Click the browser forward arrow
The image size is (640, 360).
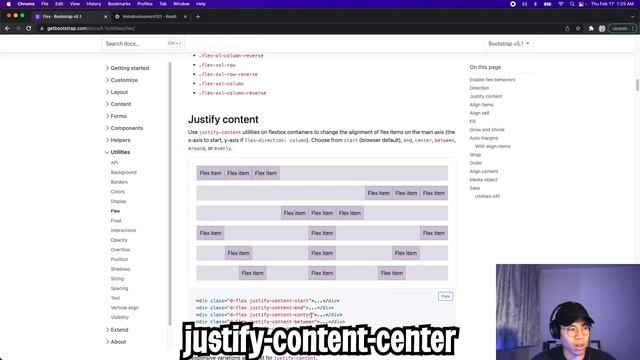(x=18, y=29)
